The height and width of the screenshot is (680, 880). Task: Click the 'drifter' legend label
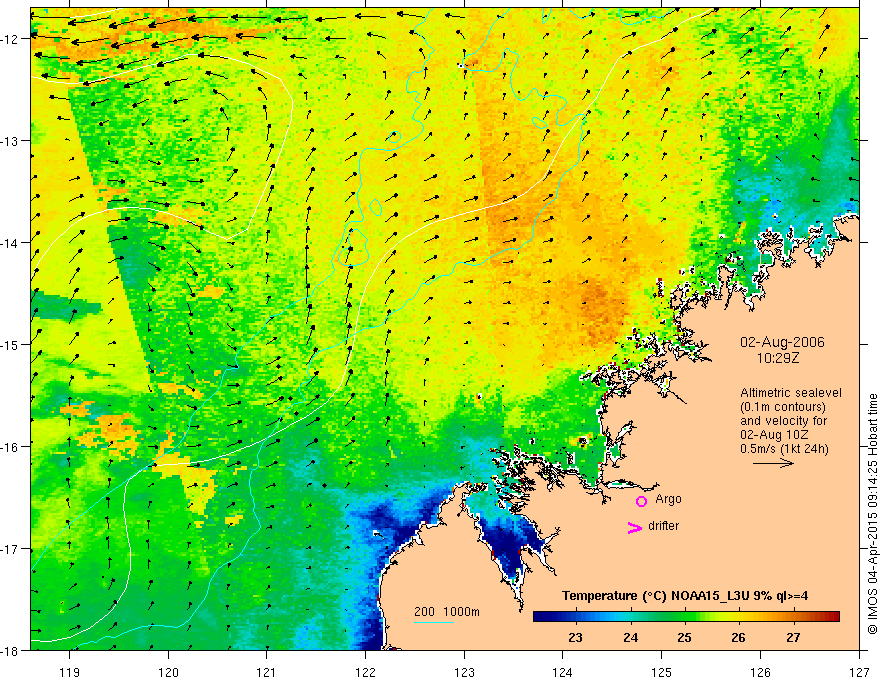[663, 526]
